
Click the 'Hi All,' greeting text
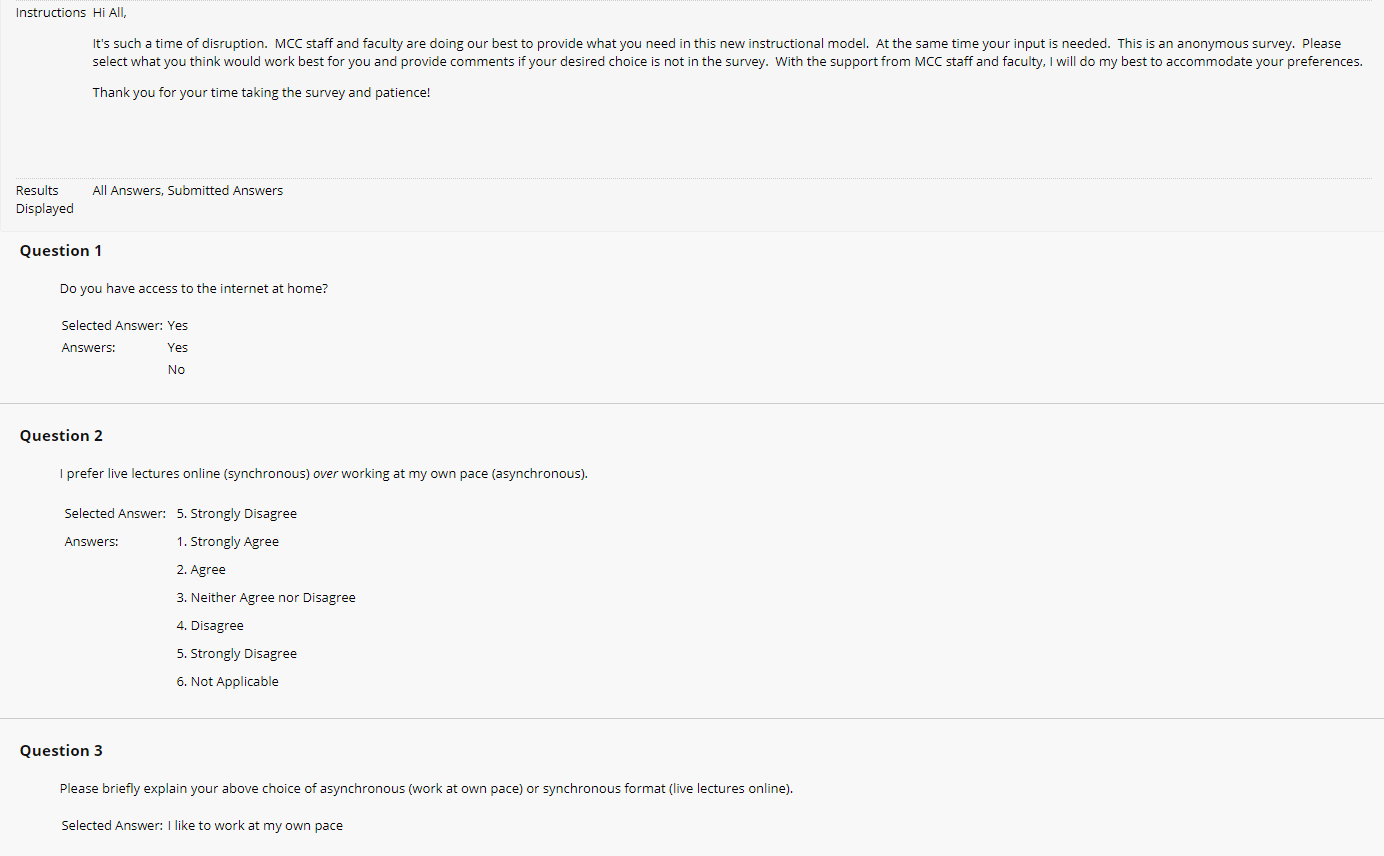point(110,13)
